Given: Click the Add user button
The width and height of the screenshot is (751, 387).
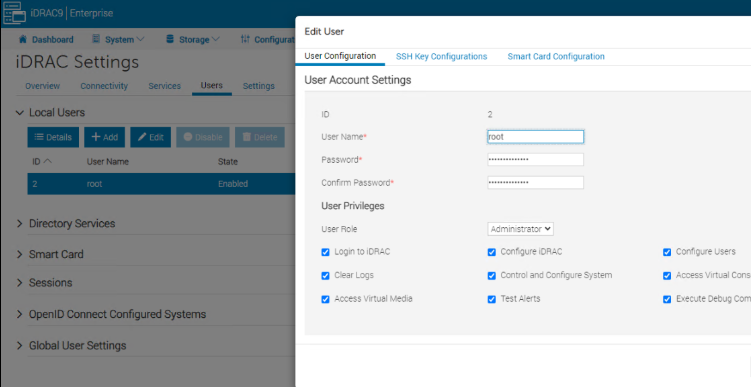Looking at the screenshot, I should tap(104, 137).
